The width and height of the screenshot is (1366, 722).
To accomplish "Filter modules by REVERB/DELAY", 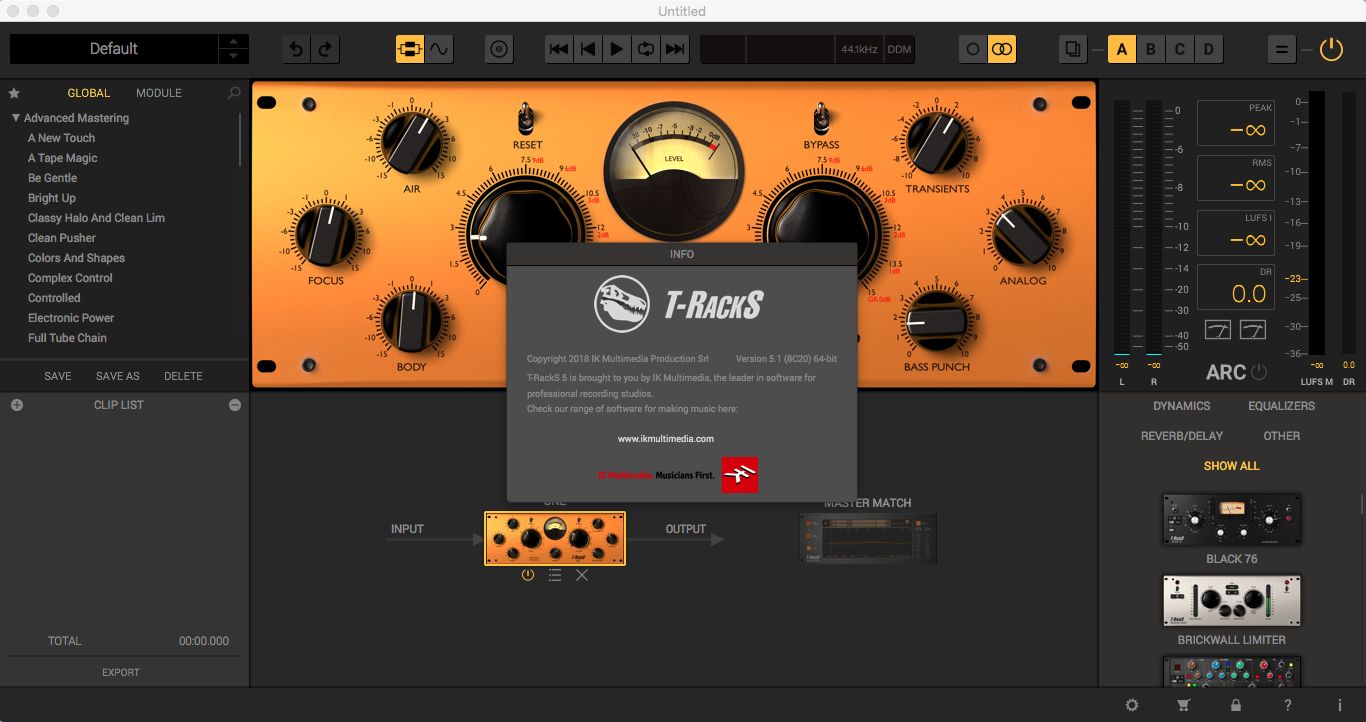I will pyautogui.click(x=1182, y=436).
